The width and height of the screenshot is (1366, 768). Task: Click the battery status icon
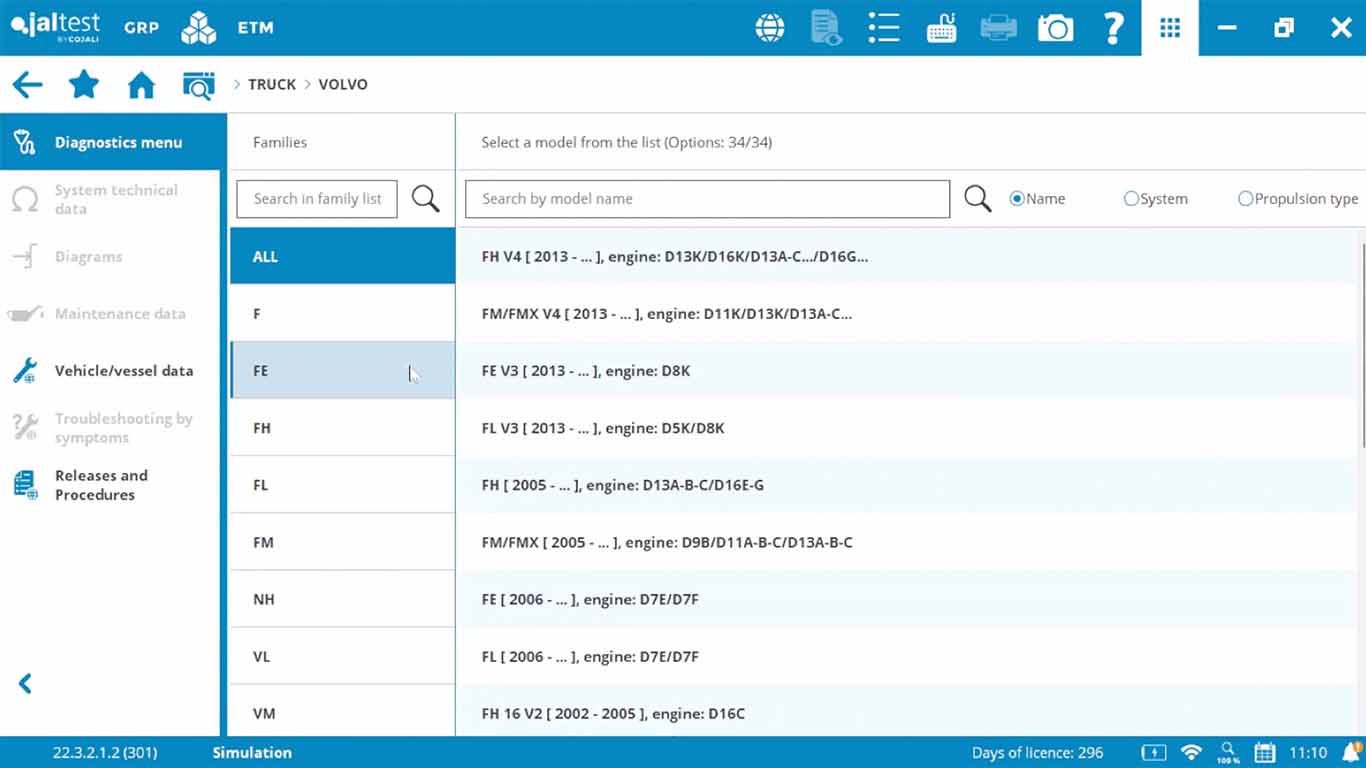1153,753
